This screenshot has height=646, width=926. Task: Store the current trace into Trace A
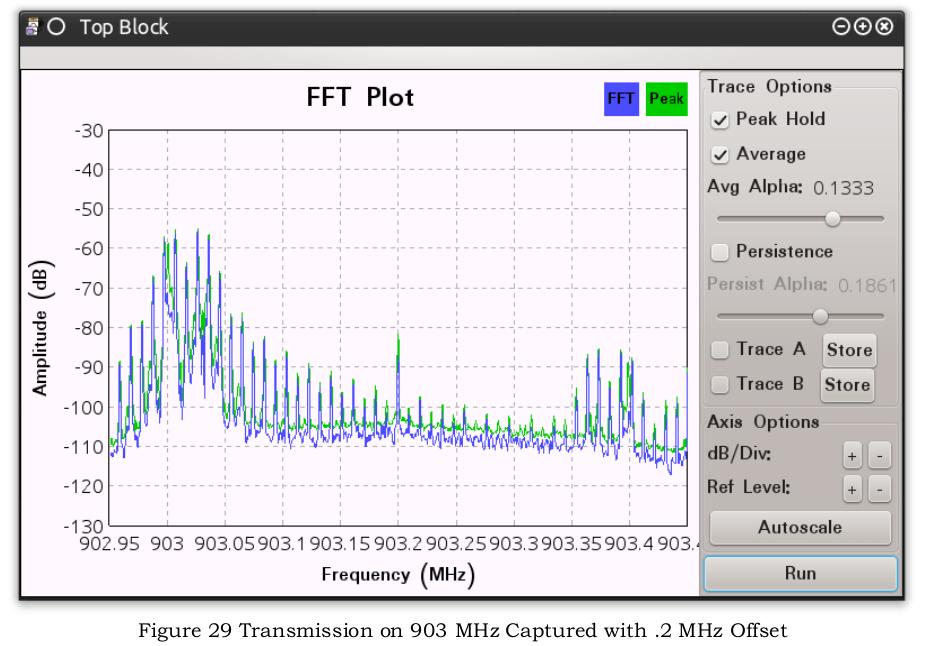(x=849, y=350)
